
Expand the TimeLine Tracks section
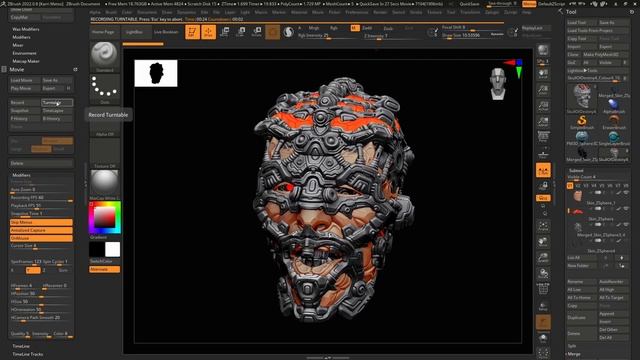tap(27, 354)
